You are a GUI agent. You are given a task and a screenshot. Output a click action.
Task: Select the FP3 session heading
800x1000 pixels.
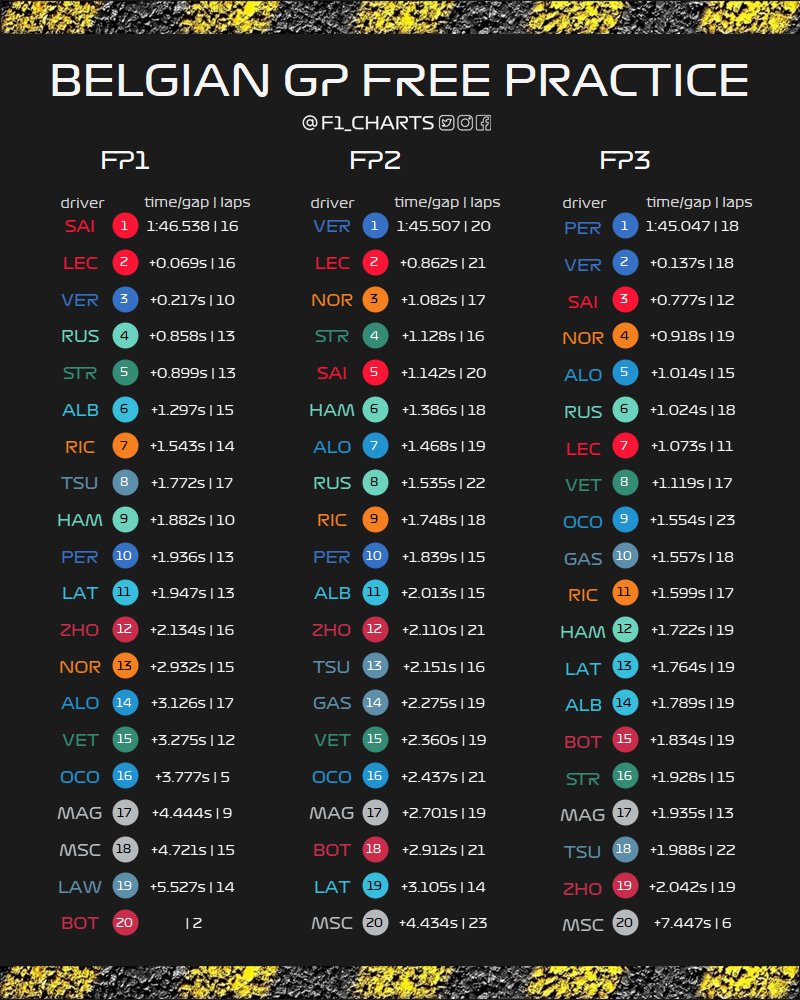pos(625,161)
